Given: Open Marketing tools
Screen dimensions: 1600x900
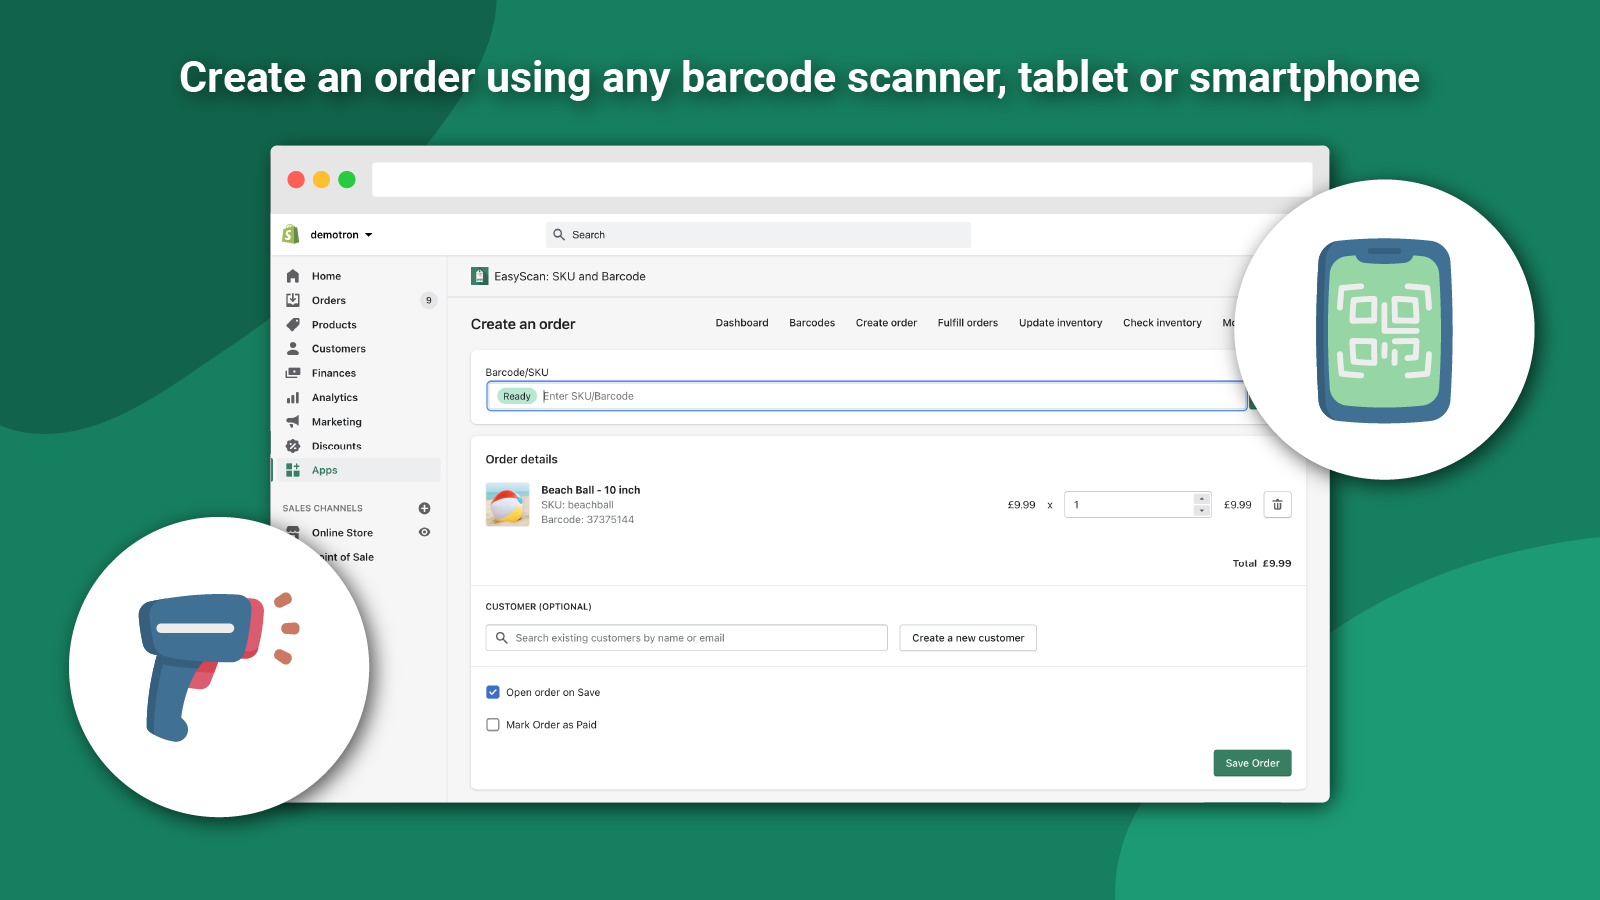Looking at the screenshot, I should 335,421.
